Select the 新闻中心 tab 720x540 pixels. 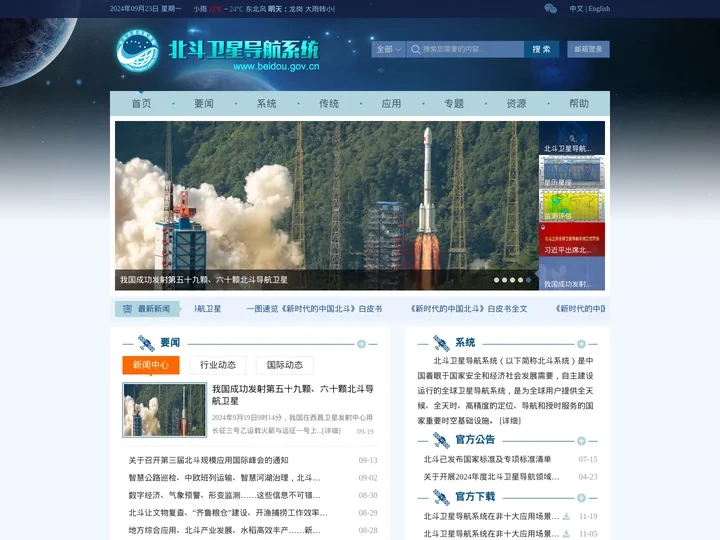click(x=151, y=365)
